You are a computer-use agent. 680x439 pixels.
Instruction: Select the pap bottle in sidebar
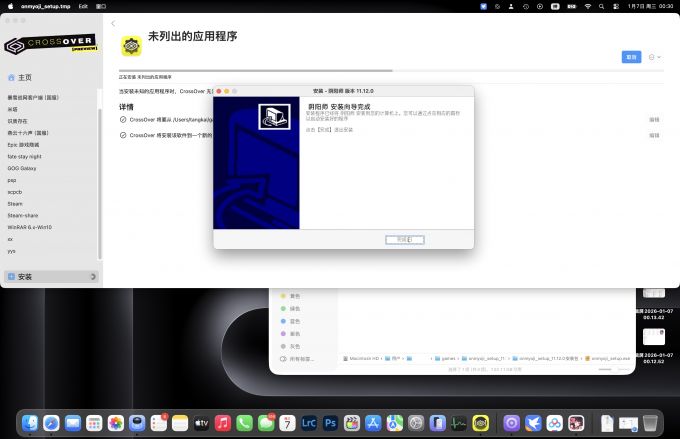[12, 180]
